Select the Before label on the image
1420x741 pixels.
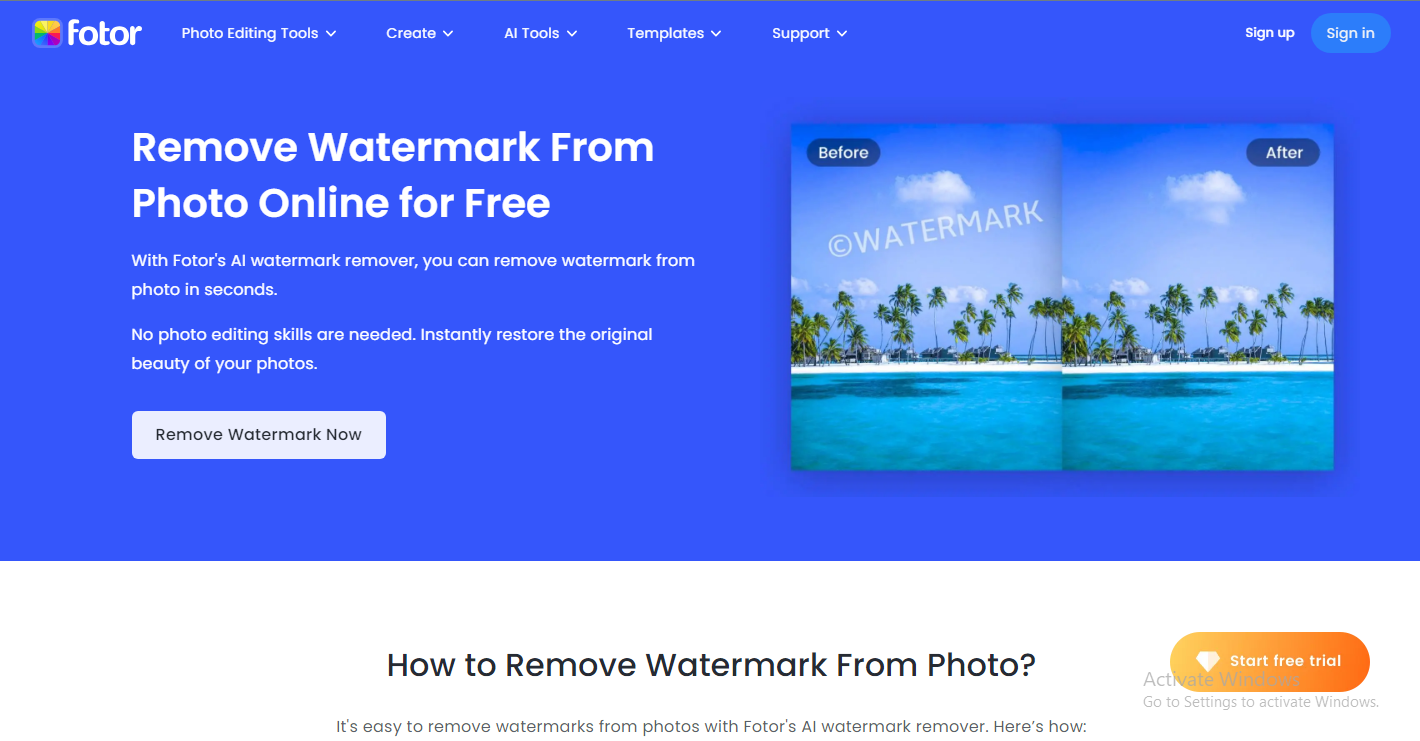tap(843, 153)
